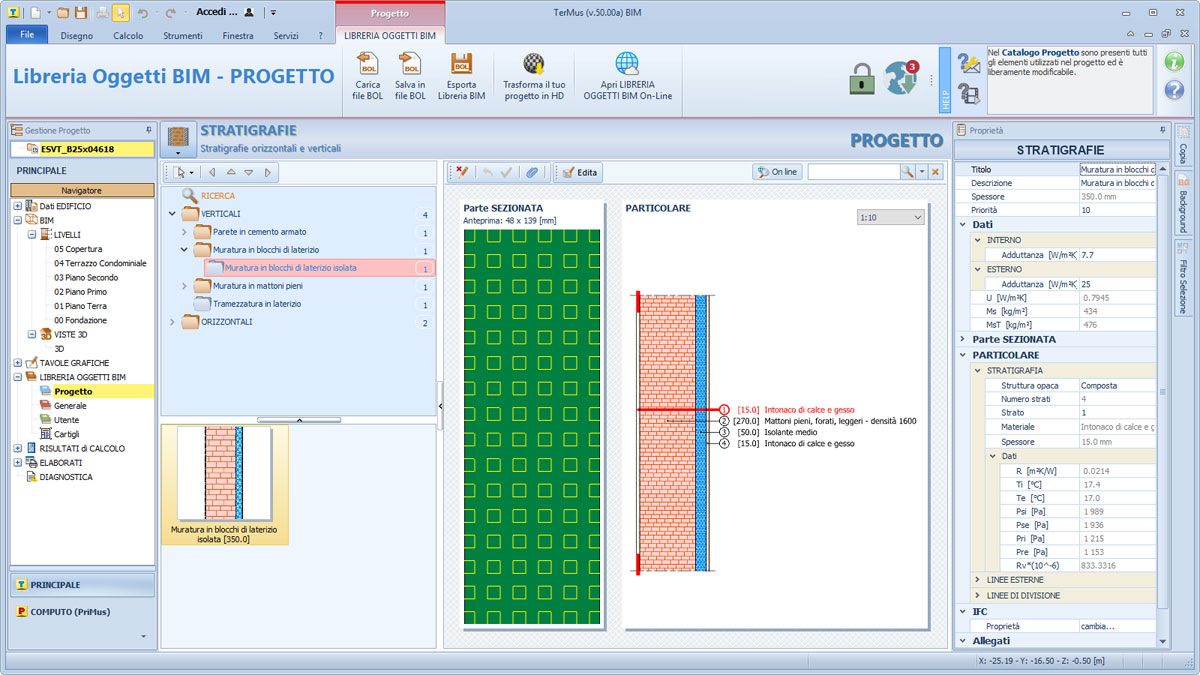Viewport: 1200px width, 675px height.
Task: Click the Navigatore button
Action: (x=82, y=190)
